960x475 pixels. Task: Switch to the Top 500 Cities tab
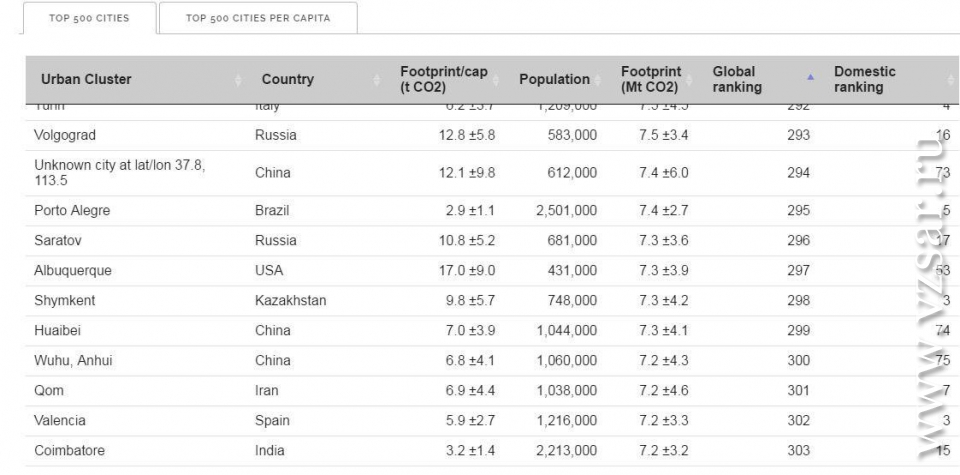[89, 18]
